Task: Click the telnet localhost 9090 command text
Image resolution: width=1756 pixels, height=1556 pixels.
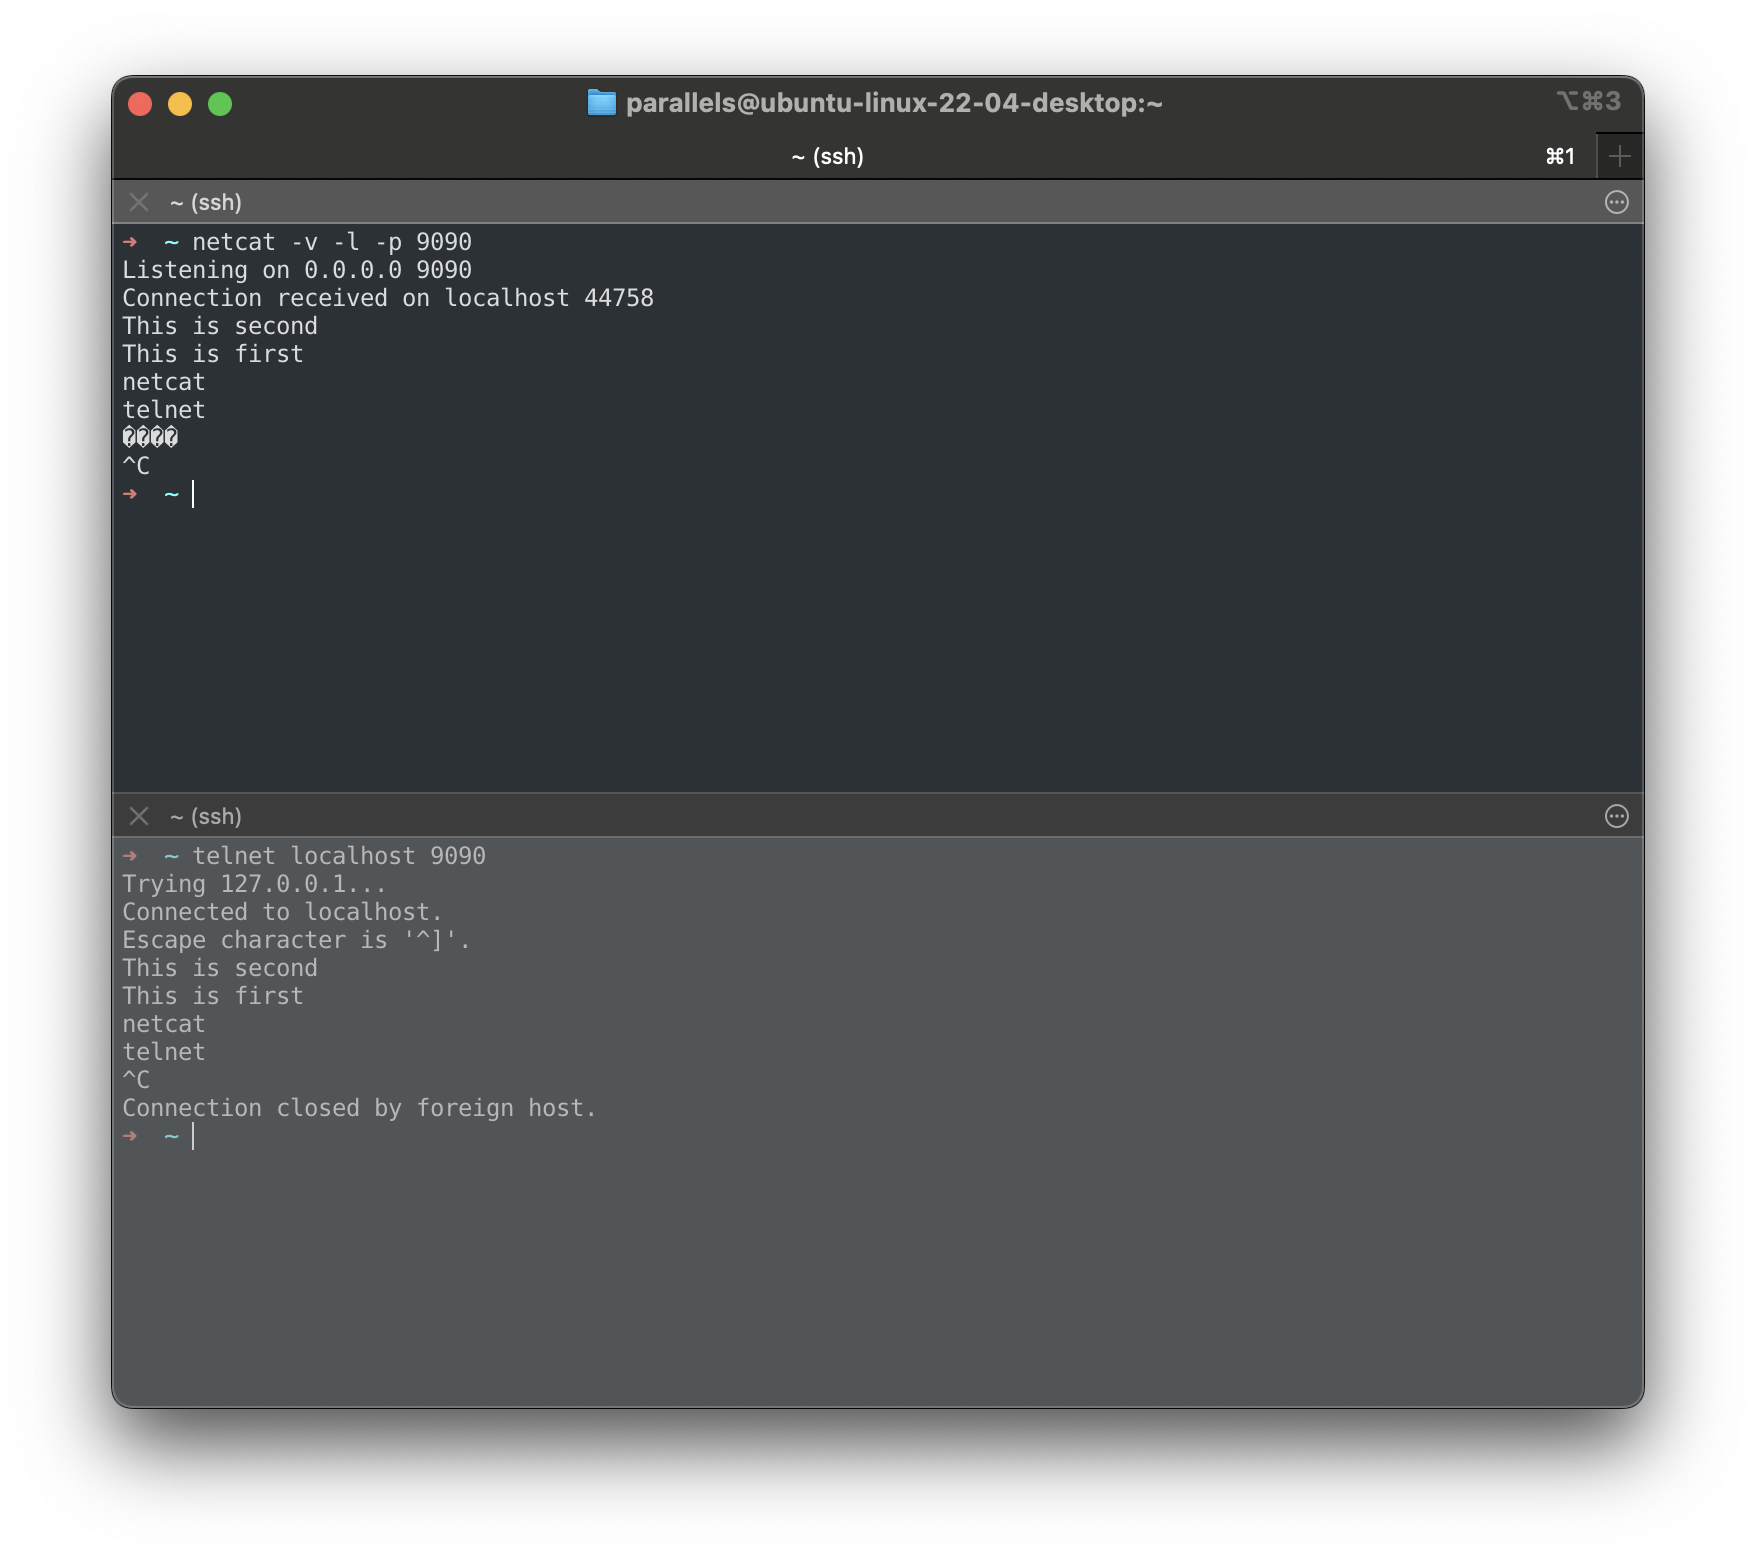Action: tap(339, 855)
